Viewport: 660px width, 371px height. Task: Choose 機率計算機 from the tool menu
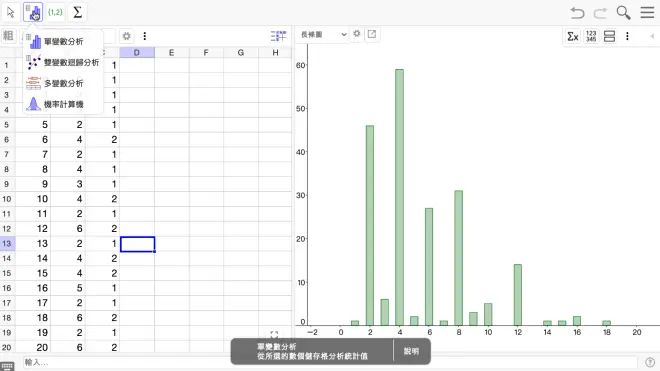coord(63,104)
